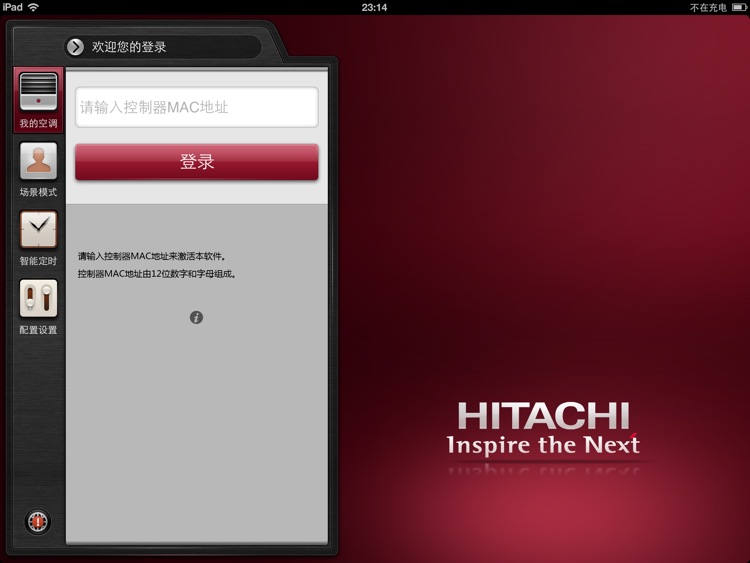Select the 场景模式 person icon
Screen dimensions: 750x563
(38, 161)
